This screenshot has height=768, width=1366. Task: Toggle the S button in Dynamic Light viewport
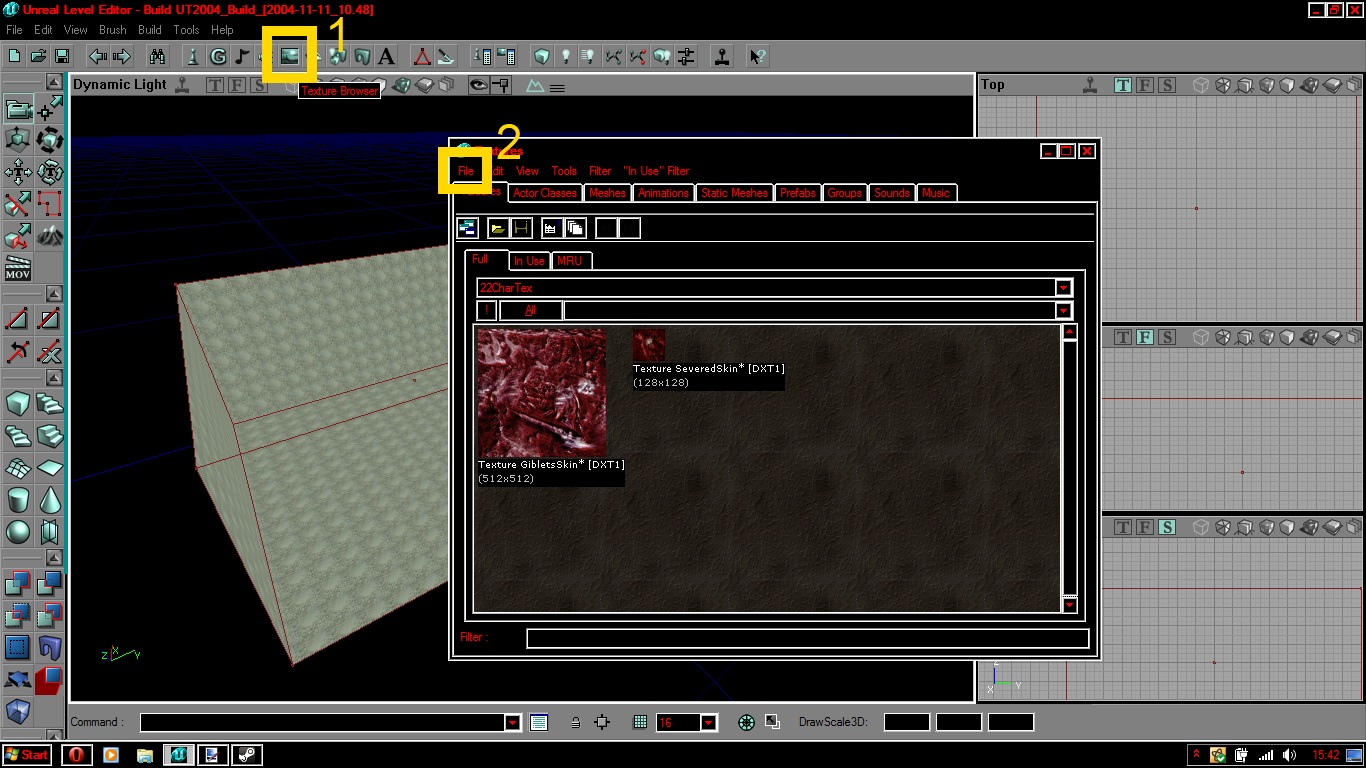pos(259,85)
